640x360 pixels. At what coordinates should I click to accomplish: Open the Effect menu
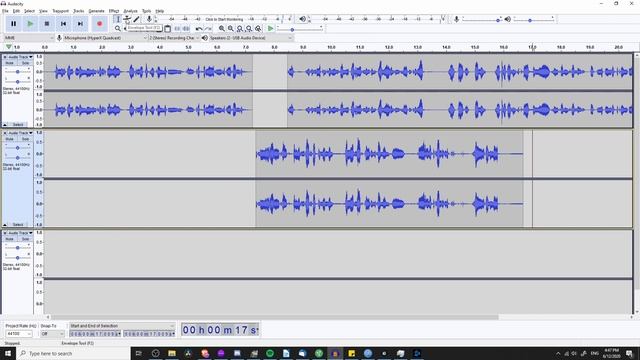pos(114,11)
